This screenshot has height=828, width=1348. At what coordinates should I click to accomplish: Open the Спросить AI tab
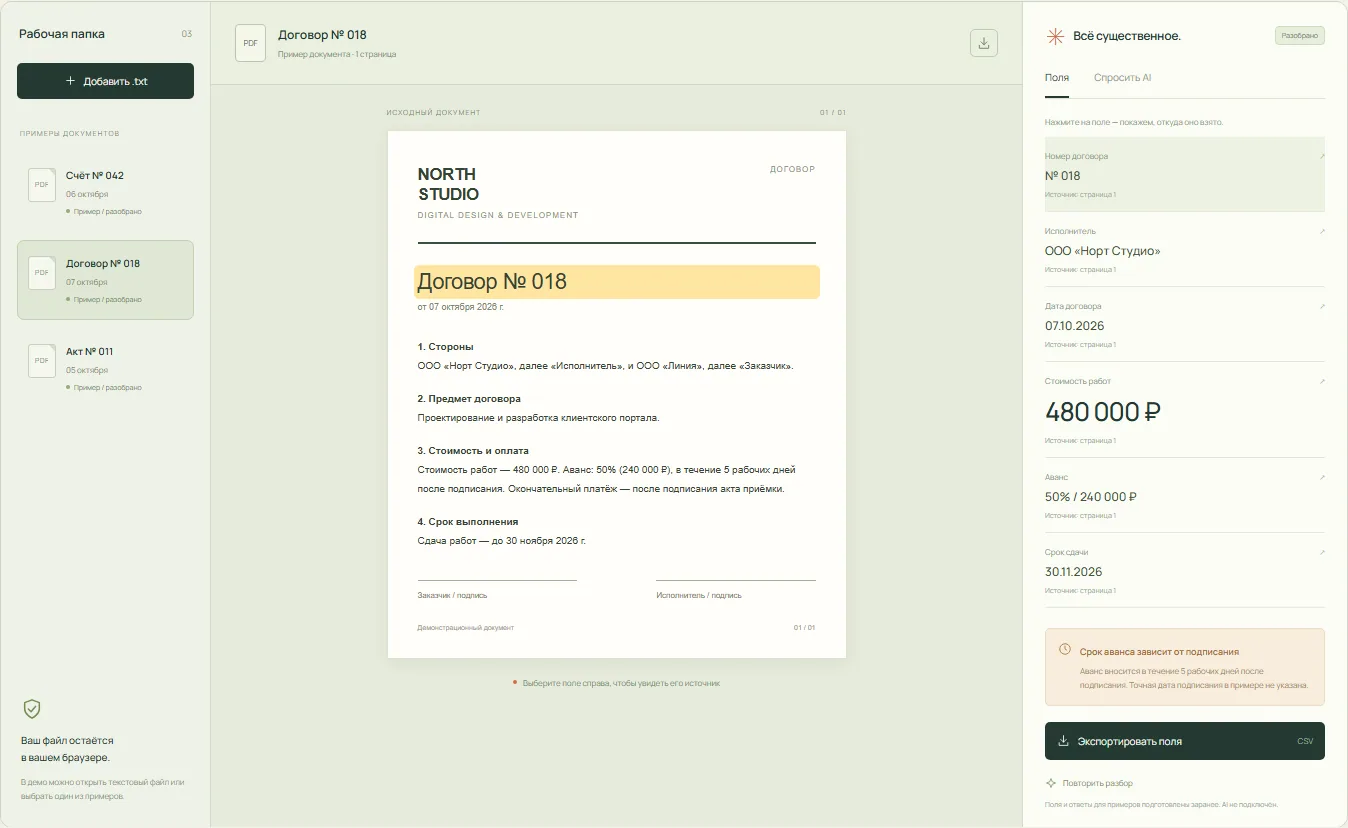1122,77
